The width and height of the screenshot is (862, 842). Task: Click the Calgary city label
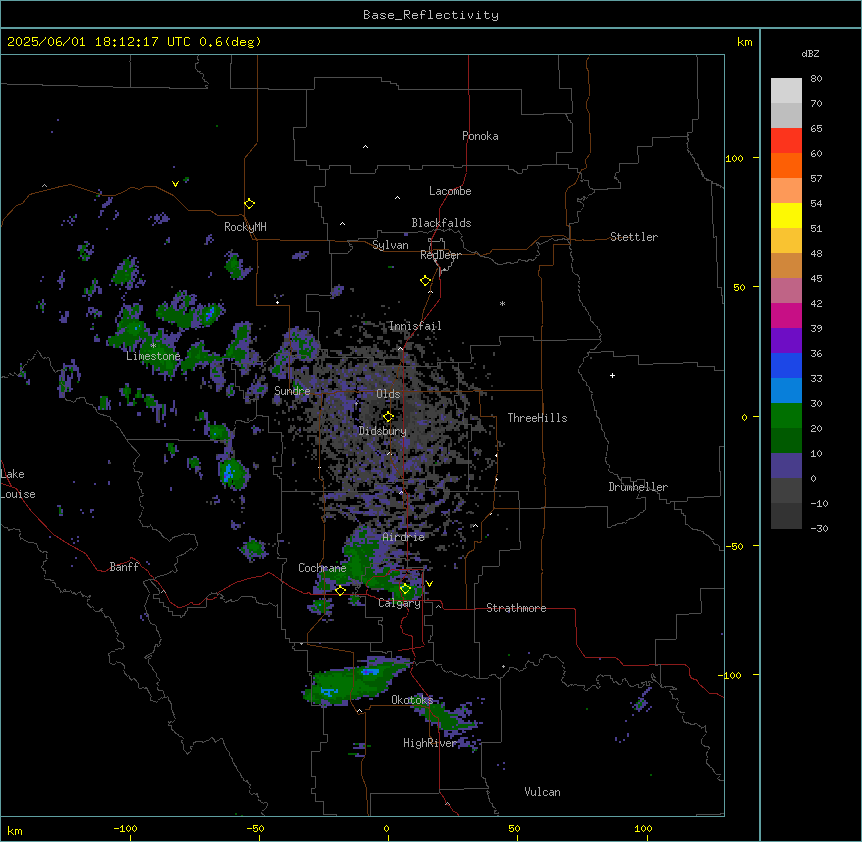click(x=399, y=603)
